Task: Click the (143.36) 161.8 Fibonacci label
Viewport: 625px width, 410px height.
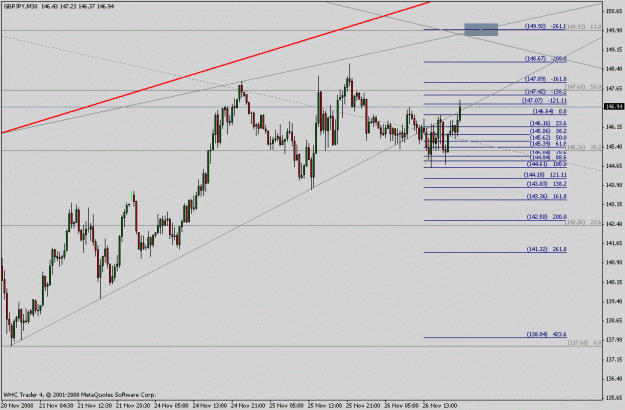Action: point(546,197)
